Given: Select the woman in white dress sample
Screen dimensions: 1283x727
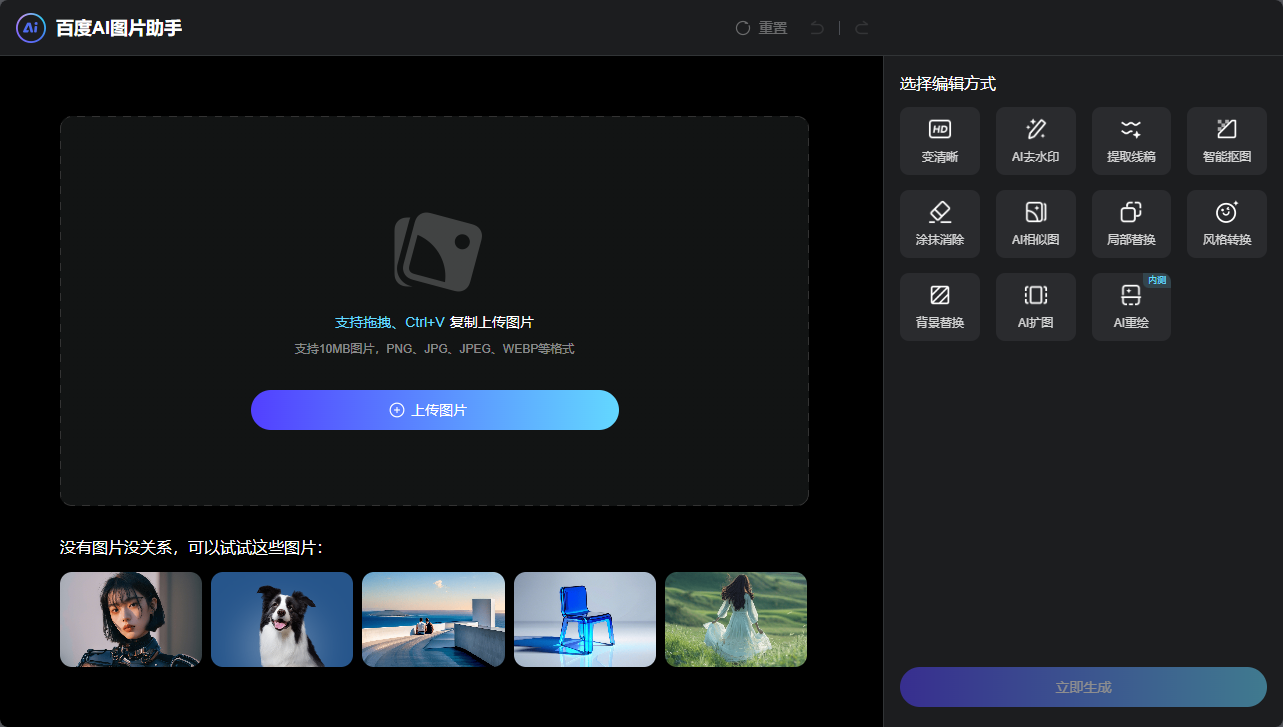Looking at the screenshot, I should 735,619.
